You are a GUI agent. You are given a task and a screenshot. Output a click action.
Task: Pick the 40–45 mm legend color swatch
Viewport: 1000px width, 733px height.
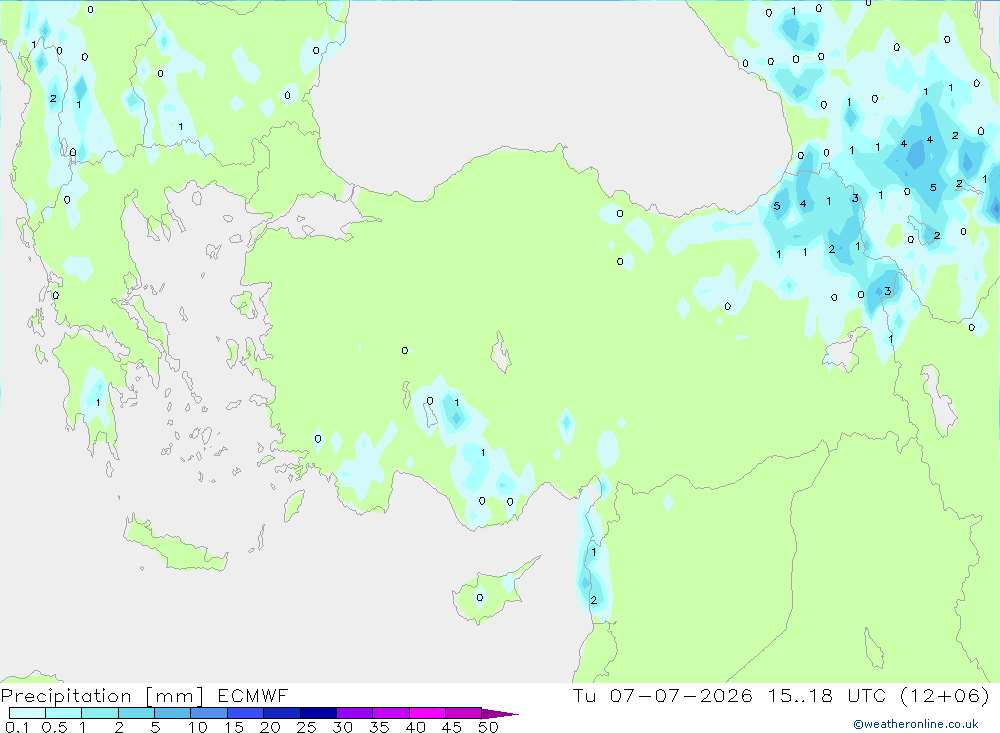pyautogui.click(x=427, y=713)
